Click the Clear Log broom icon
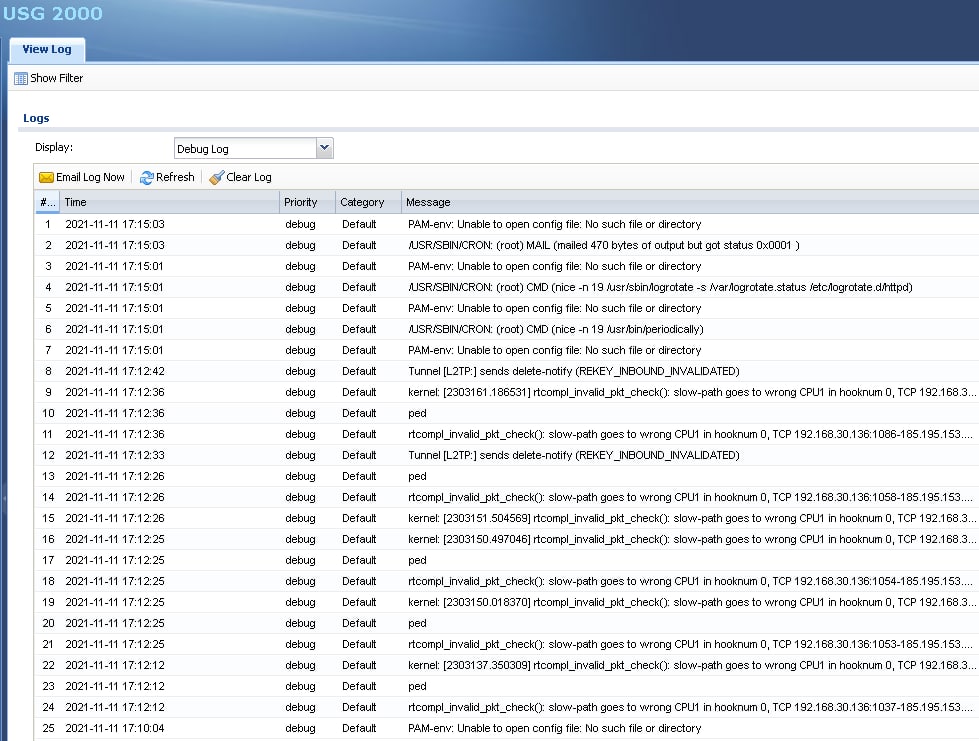The width and height of the screenshot is (979, 741). 217,177
